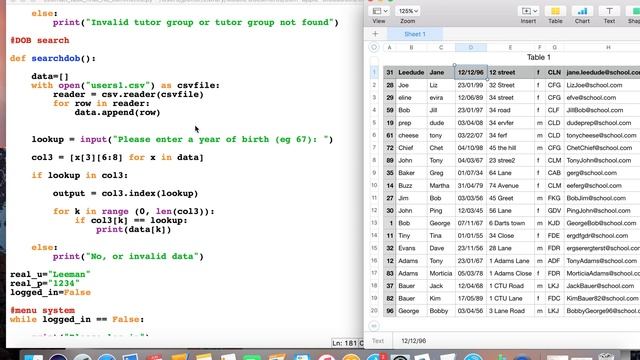Click cell containing Morticia
Viewport: 640px width, 360px height.
point(441,273)
